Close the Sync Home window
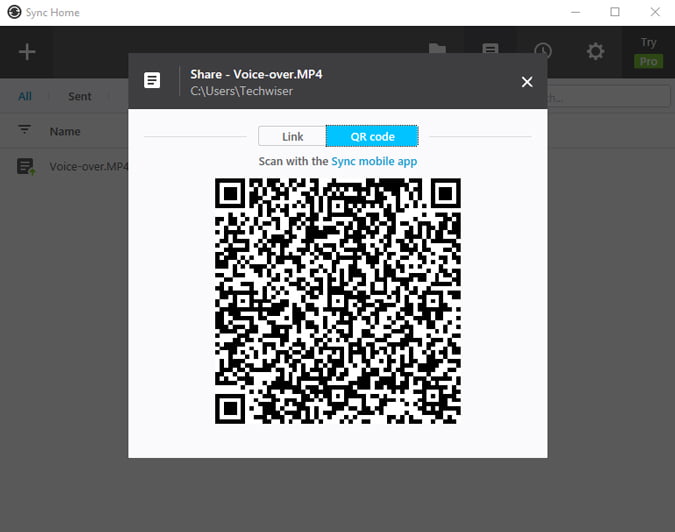This screenshot has height=532, width=675. pyautogui.click(x=655, y=12)
